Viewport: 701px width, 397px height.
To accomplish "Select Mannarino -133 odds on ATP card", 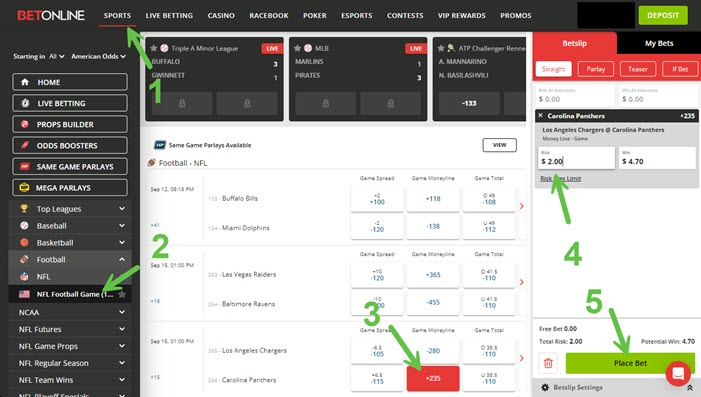I will click(469, 103).
